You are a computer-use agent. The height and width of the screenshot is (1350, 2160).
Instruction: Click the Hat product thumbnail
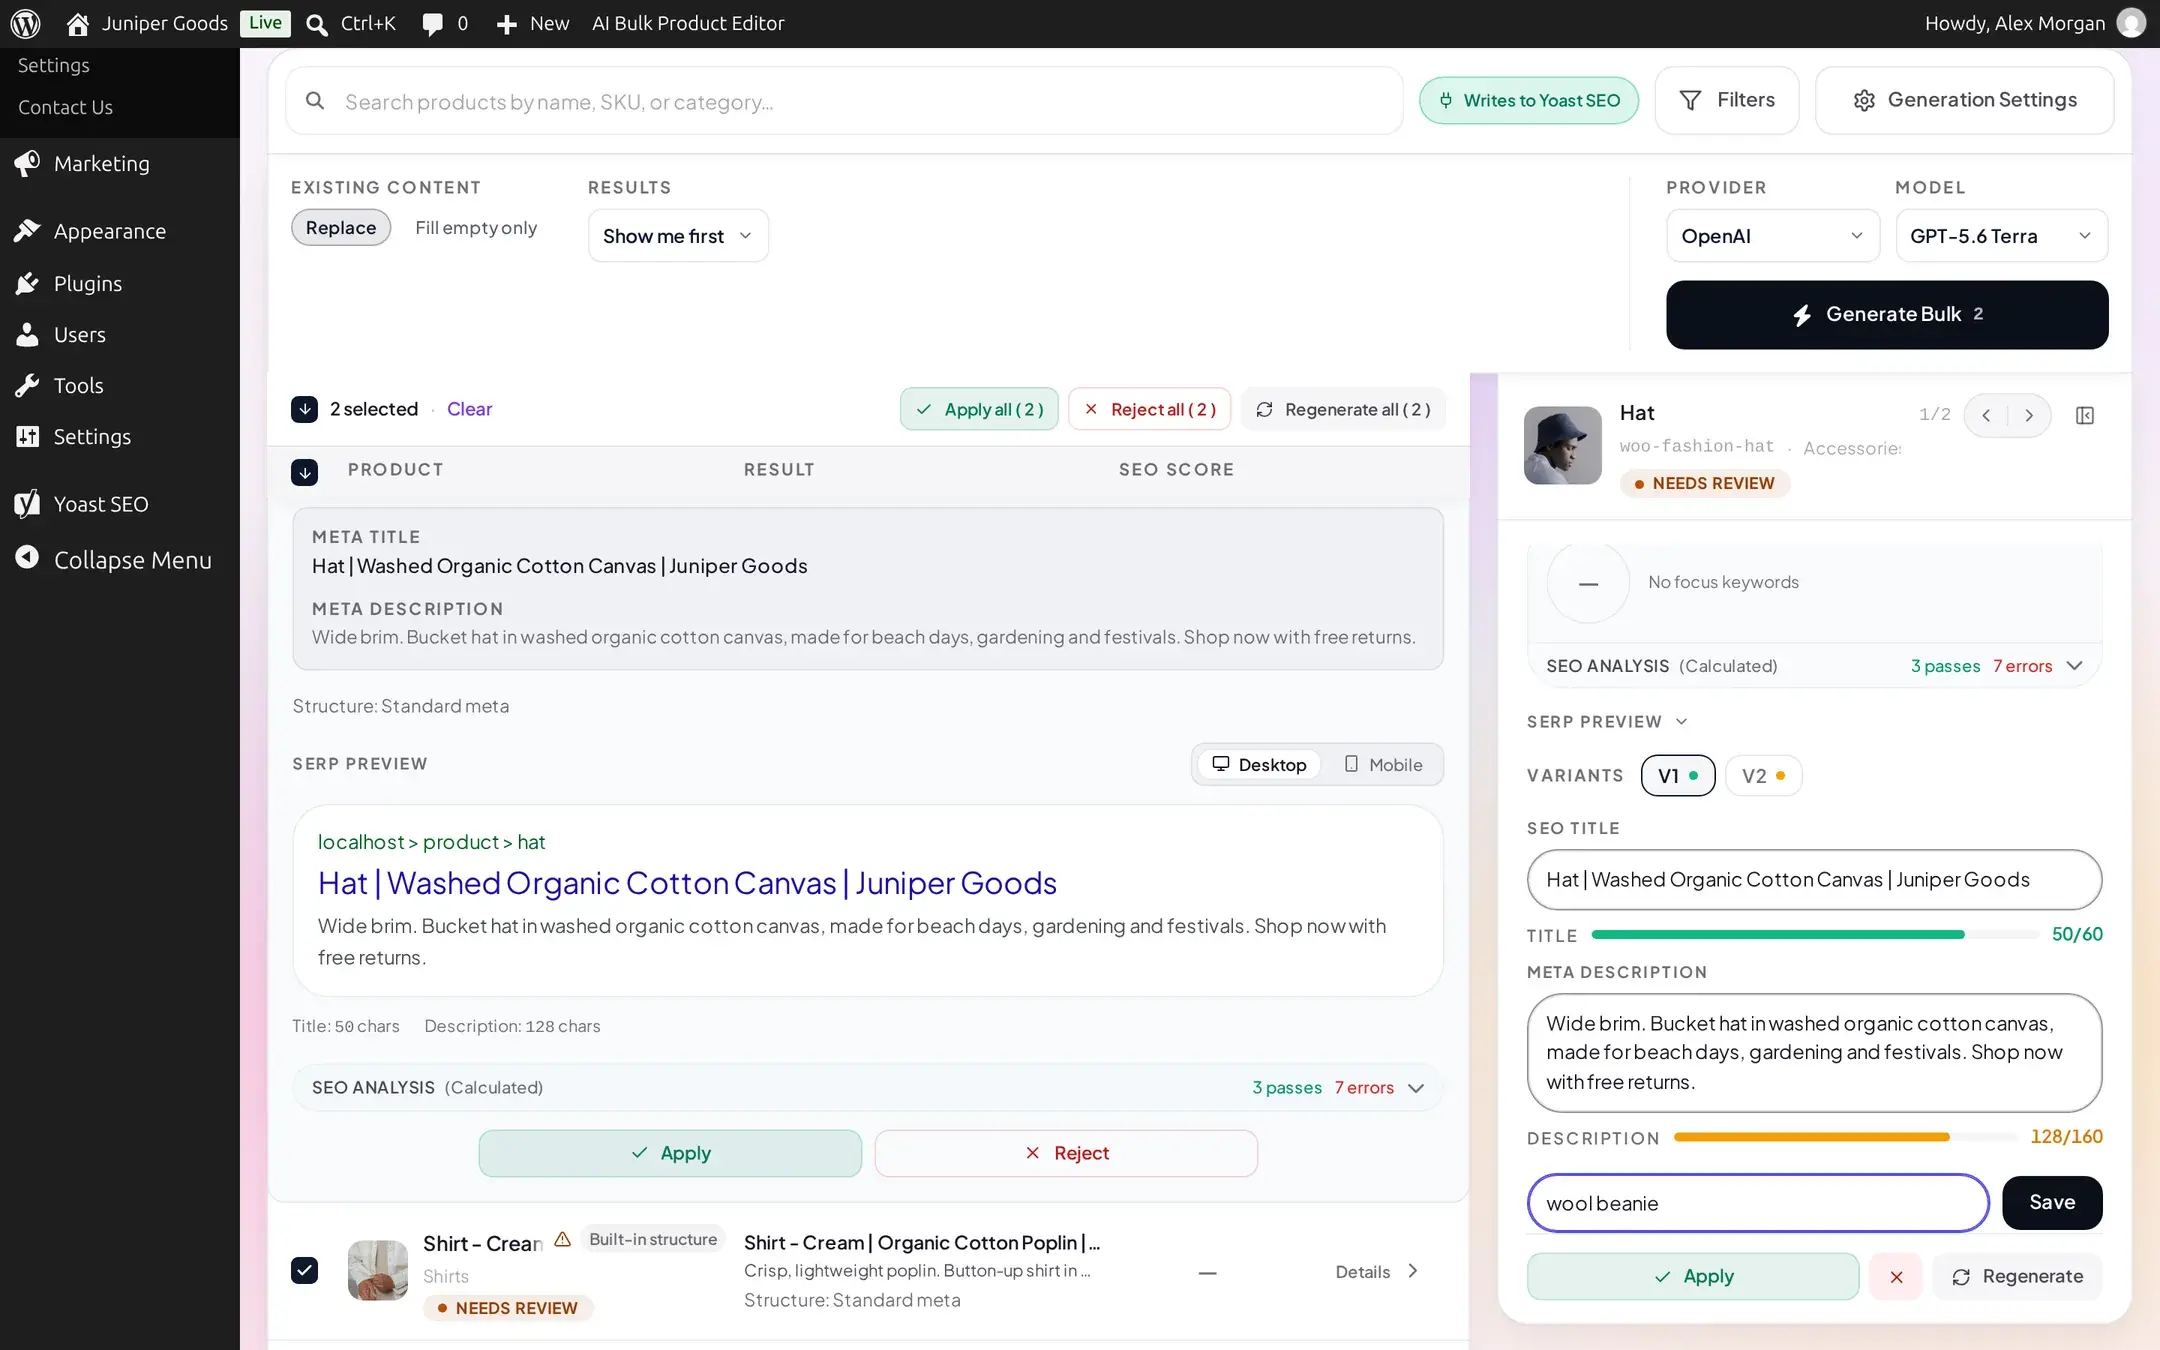1563,445
